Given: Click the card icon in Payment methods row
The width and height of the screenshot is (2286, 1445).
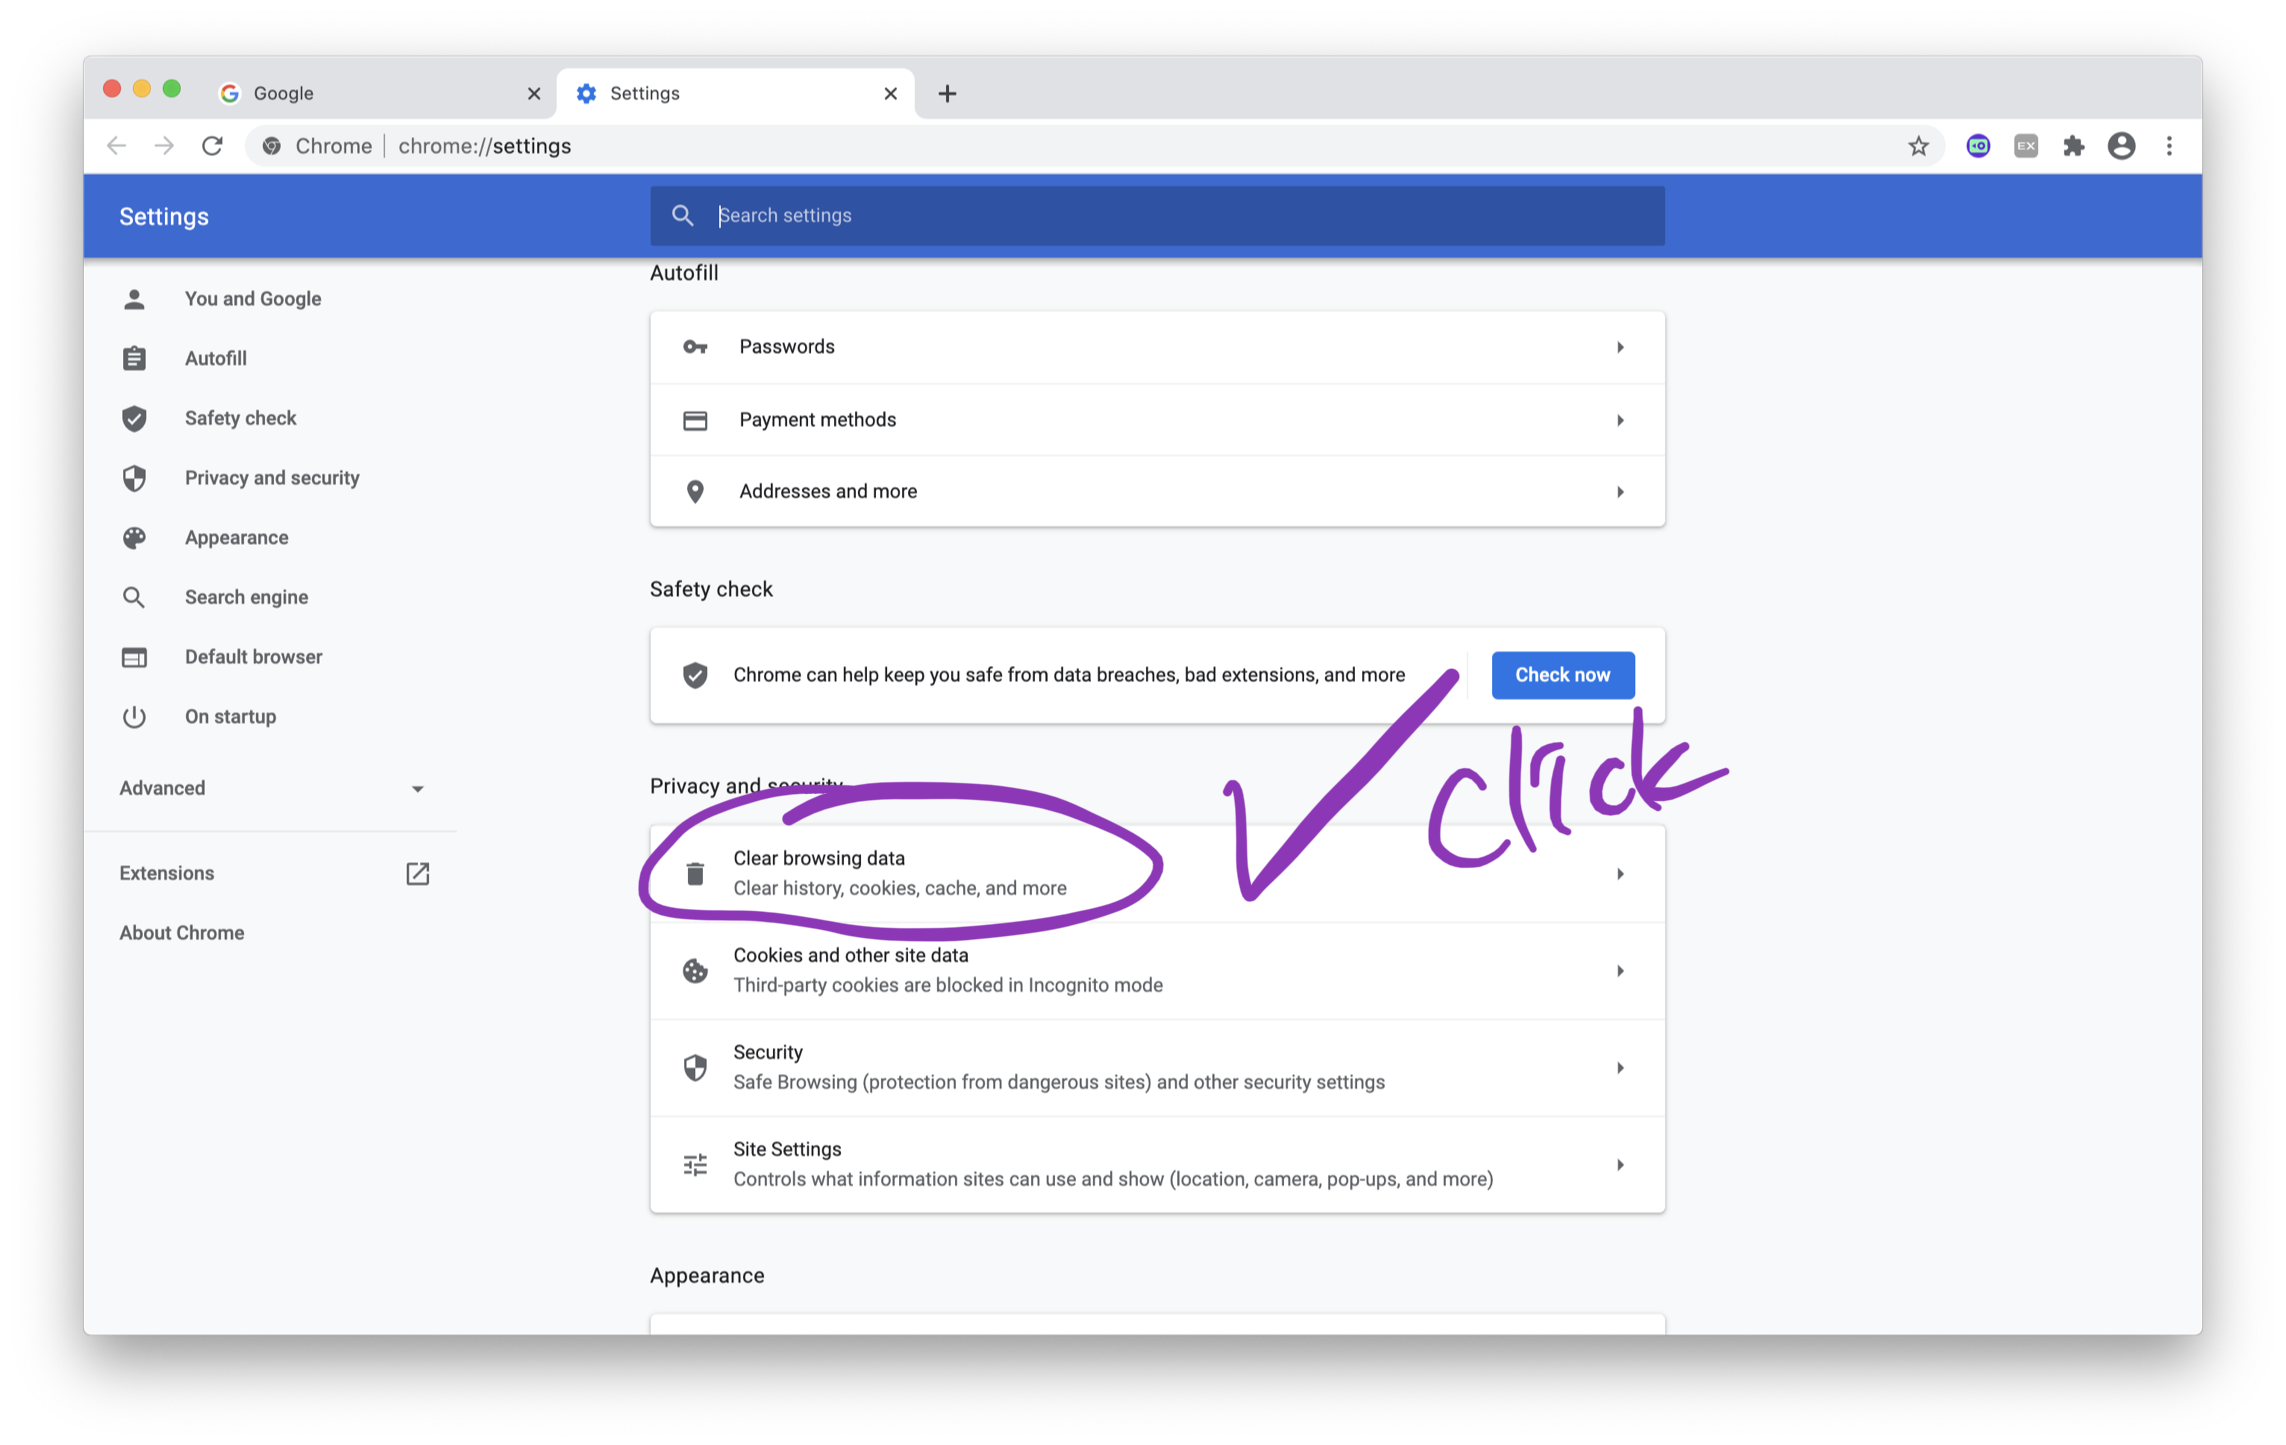Looking at the screenshot, I should [x=694, y=420].
